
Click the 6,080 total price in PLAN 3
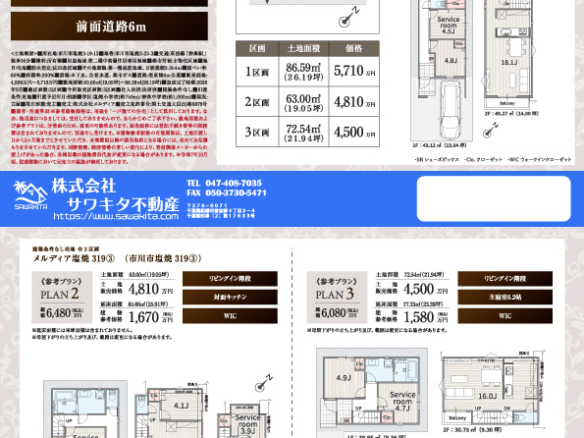click(x=333, y=313)
